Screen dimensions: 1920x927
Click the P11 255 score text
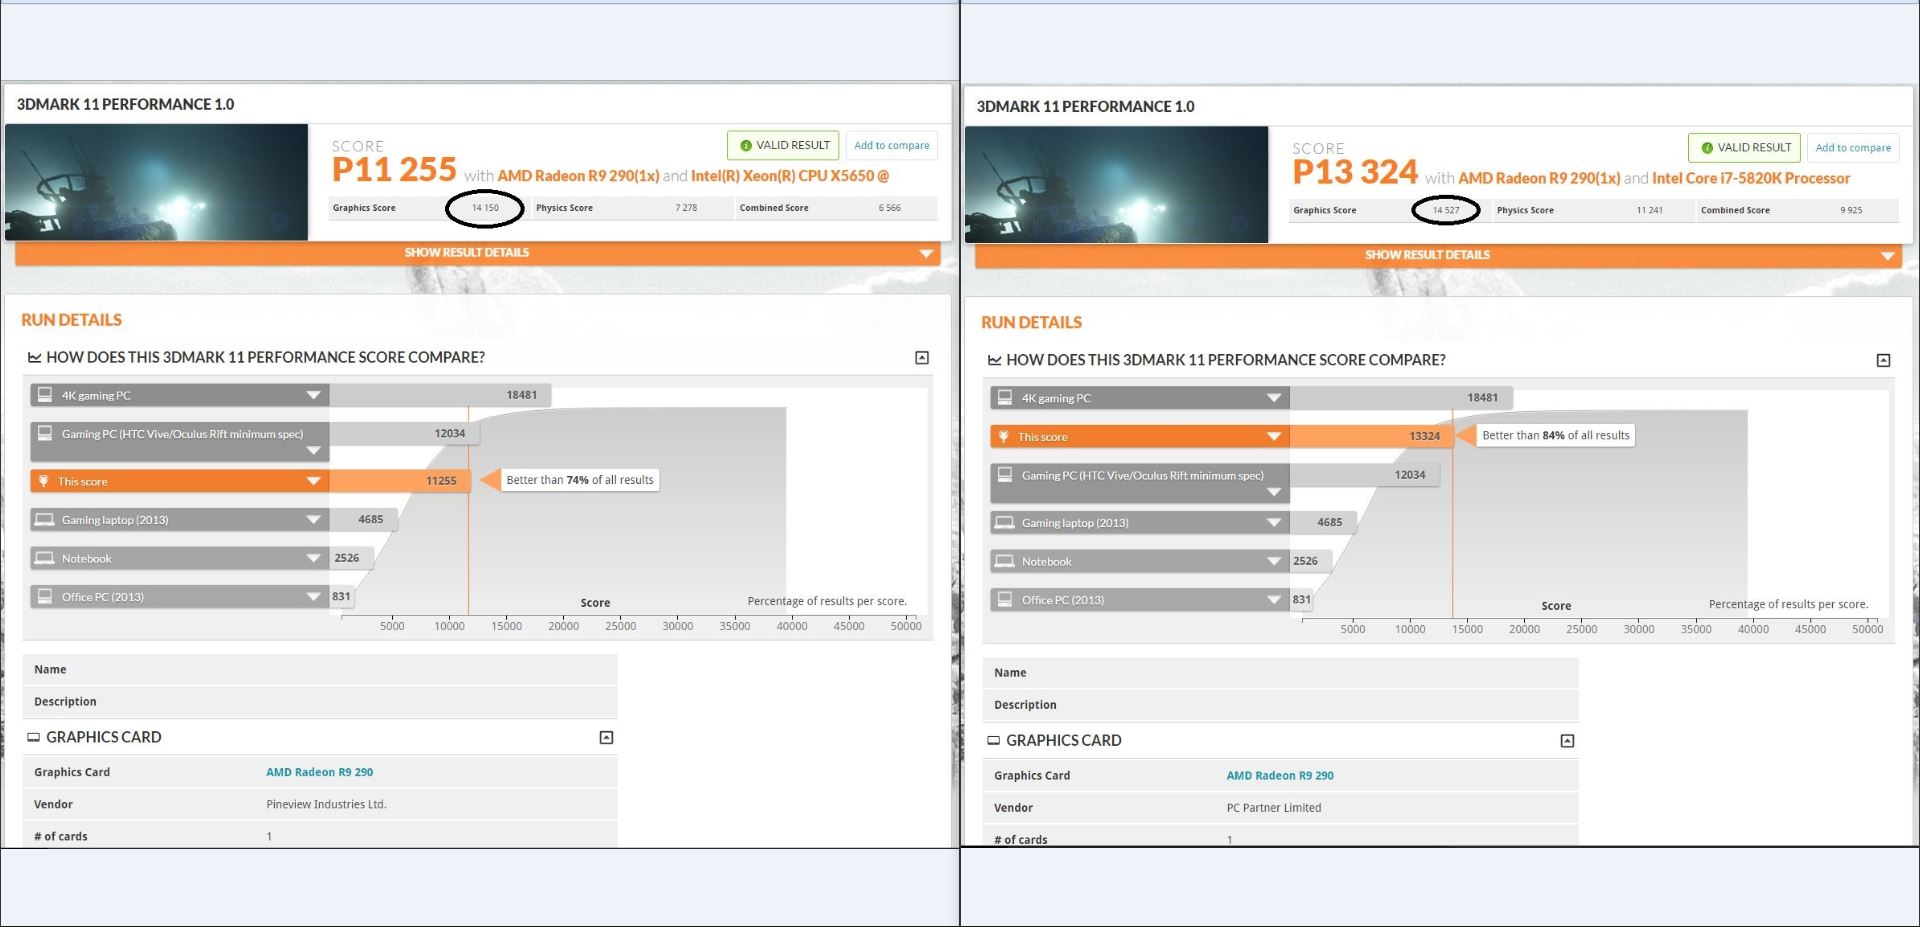394,170
